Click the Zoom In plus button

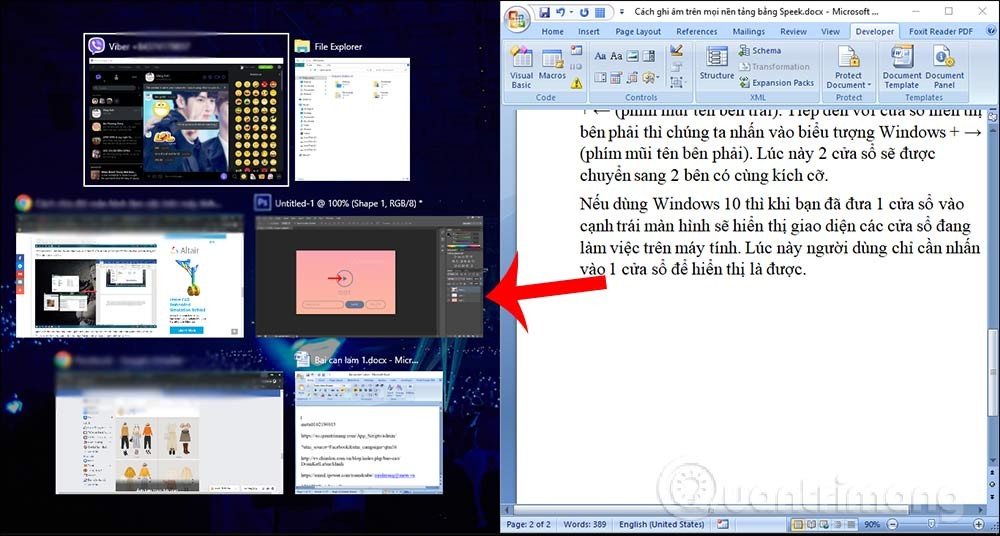[x=979, y=525]
